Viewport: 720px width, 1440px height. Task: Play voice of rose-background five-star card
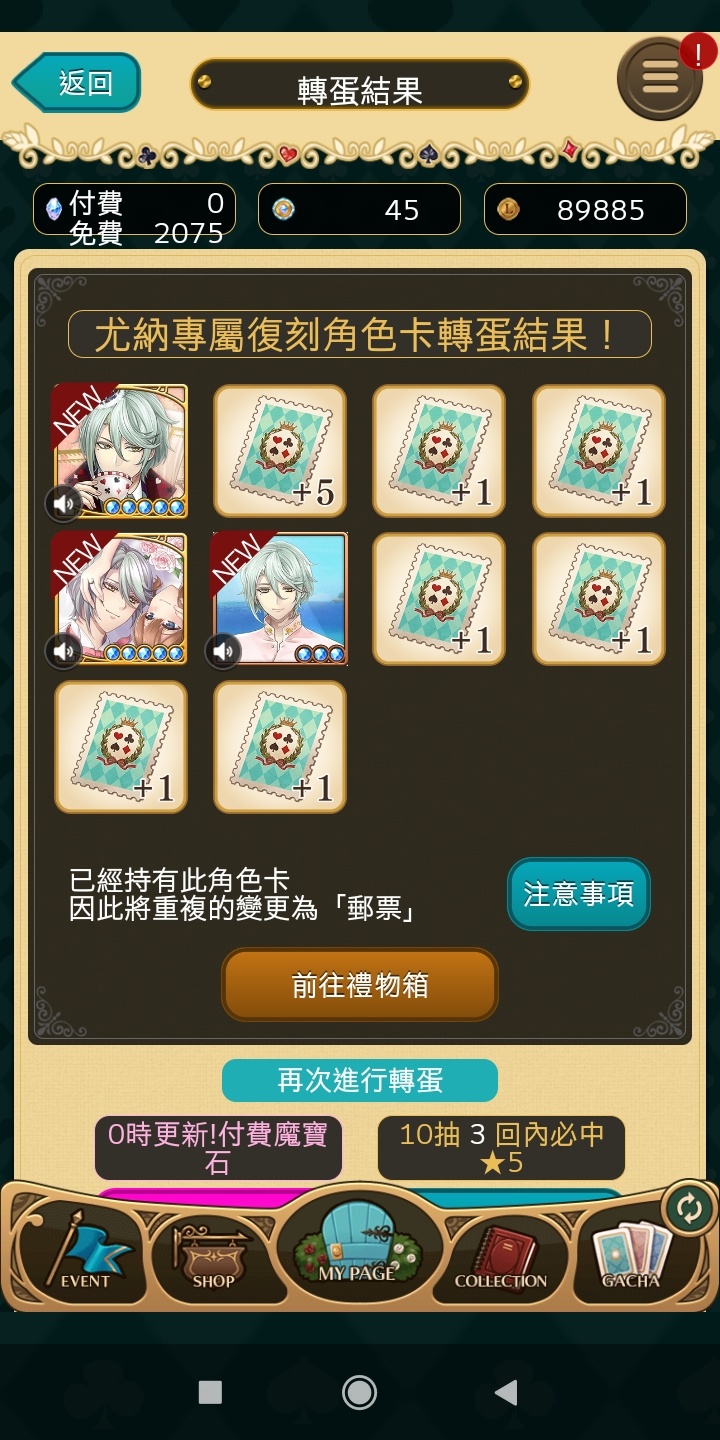64,651
